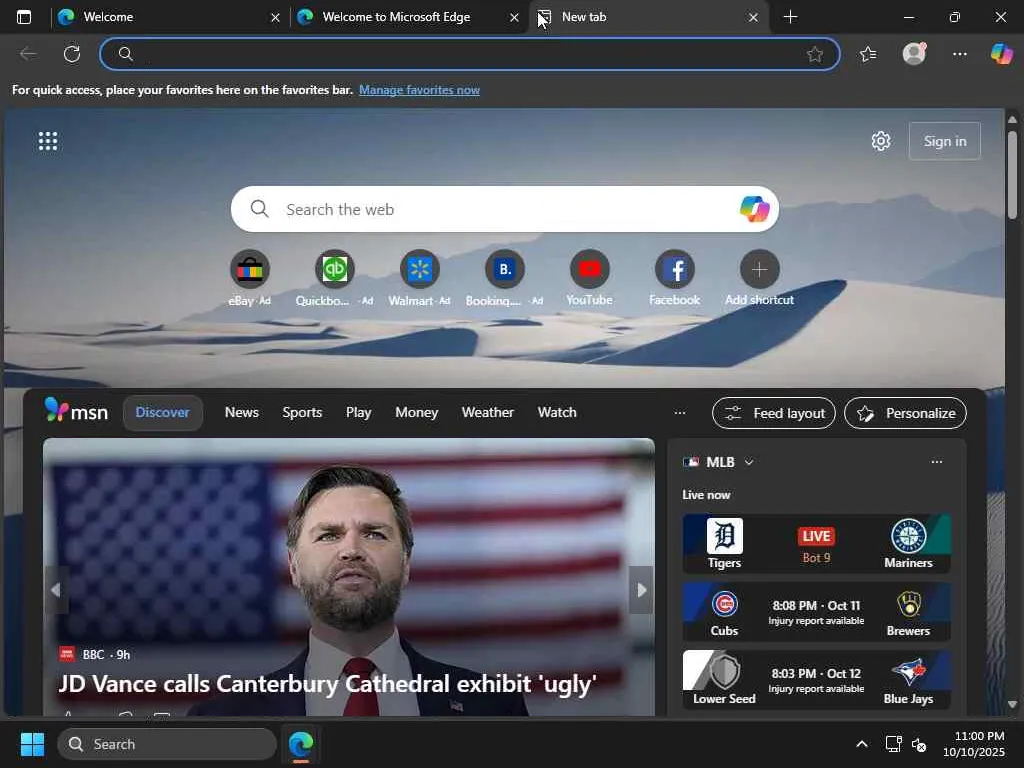Open the eBay shortcut
Viewport: 1024px width, 768px height.
pyautogui.click(x=249, y=269)
